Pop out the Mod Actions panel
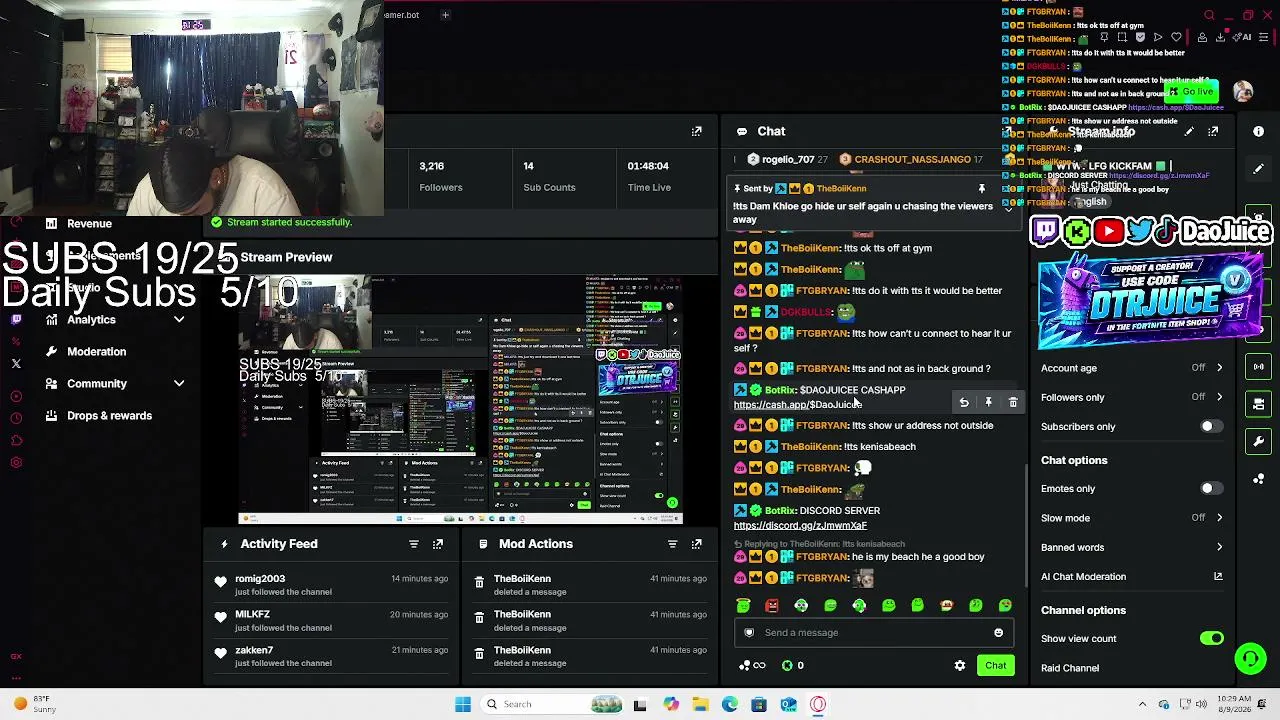 coord(697,544)
